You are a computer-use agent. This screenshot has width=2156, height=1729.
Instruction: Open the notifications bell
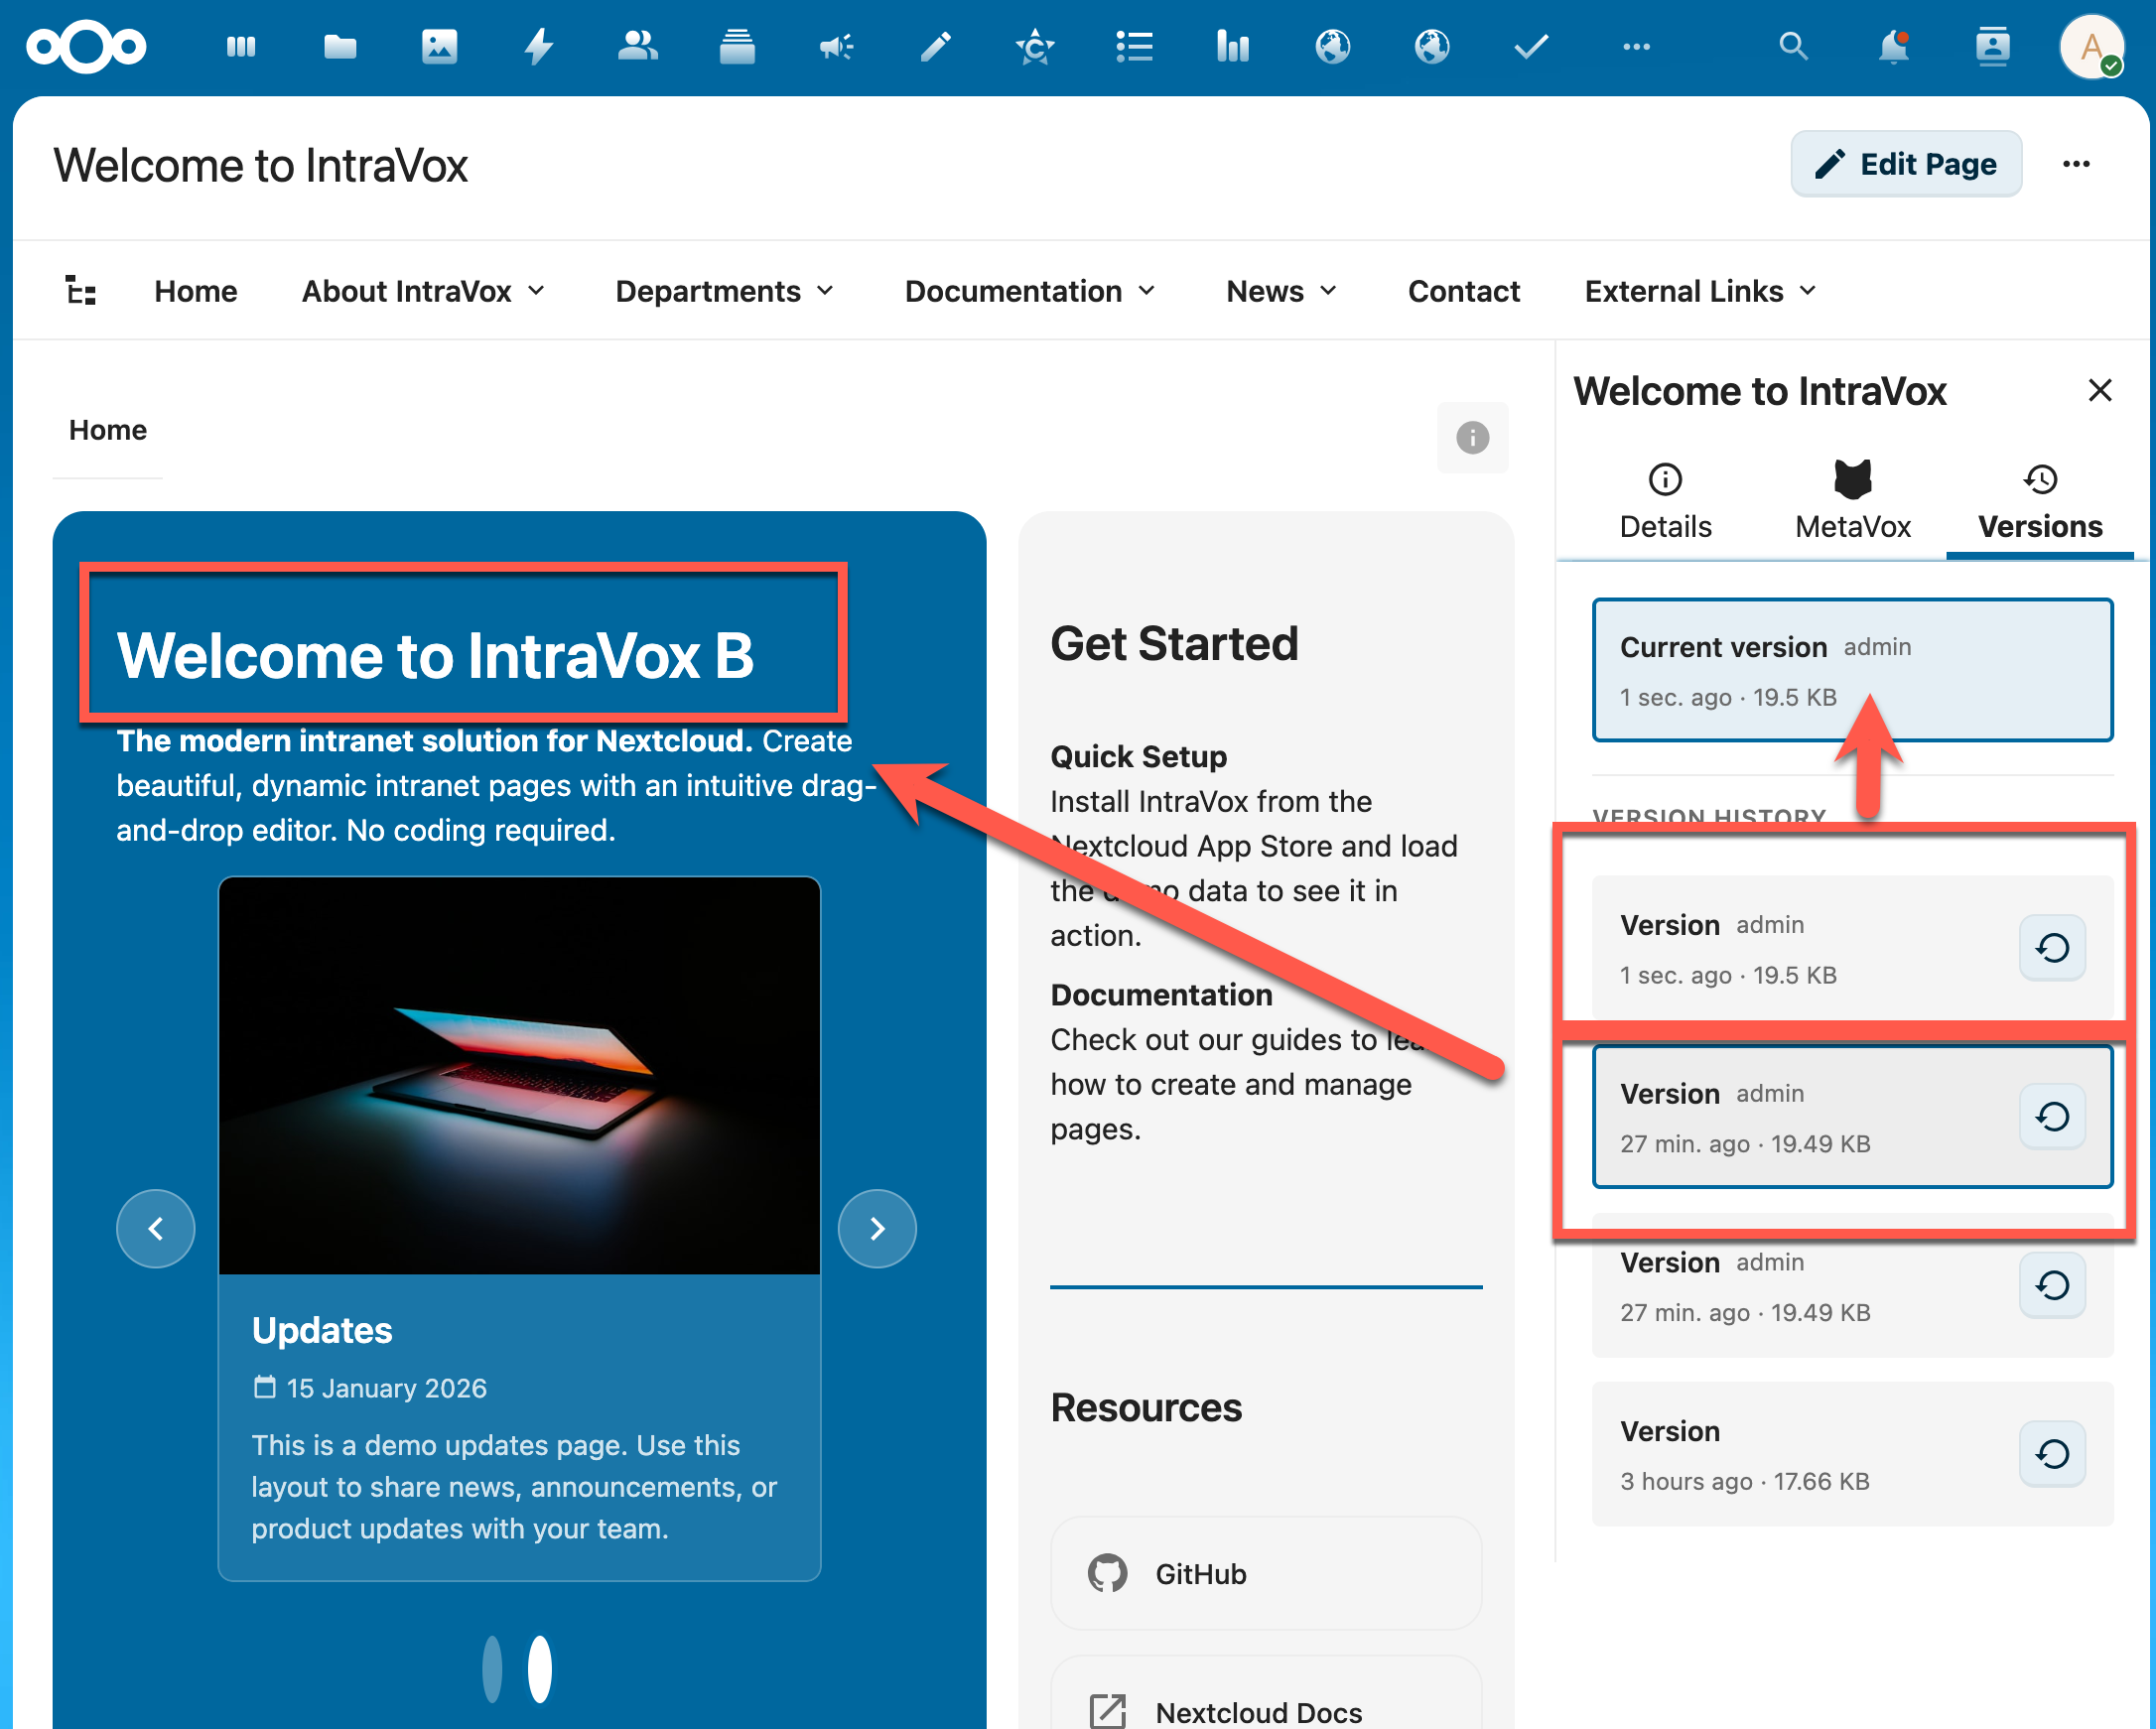click(x=1893, y=46)
